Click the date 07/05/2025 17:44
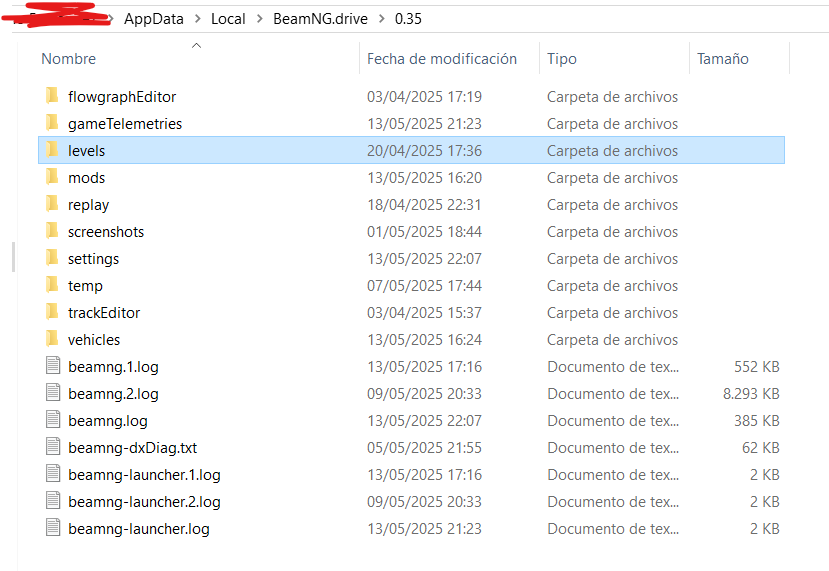 point(425,286)
